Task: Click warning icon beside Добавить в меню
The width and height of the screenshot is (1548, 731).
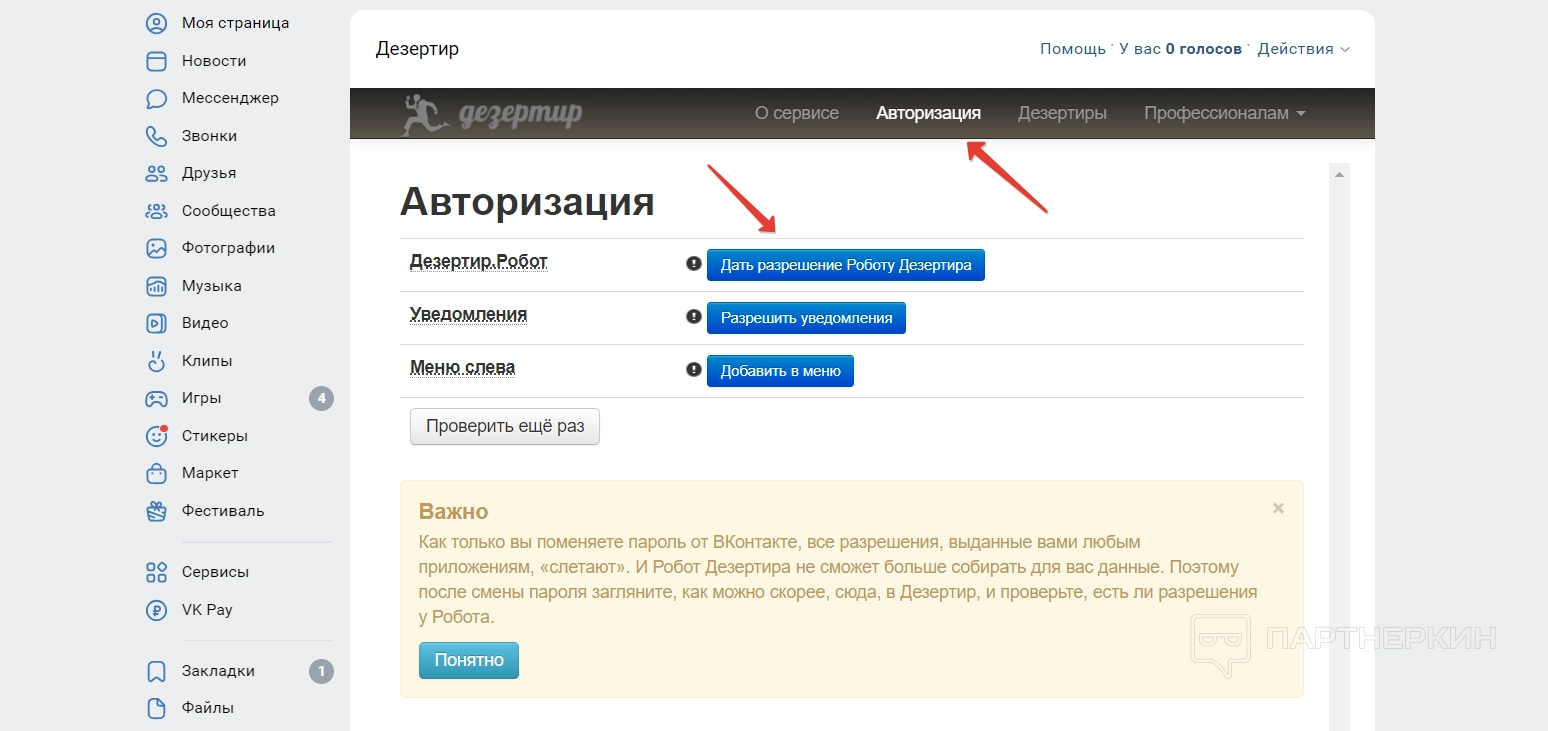Action: pos(693,370)
